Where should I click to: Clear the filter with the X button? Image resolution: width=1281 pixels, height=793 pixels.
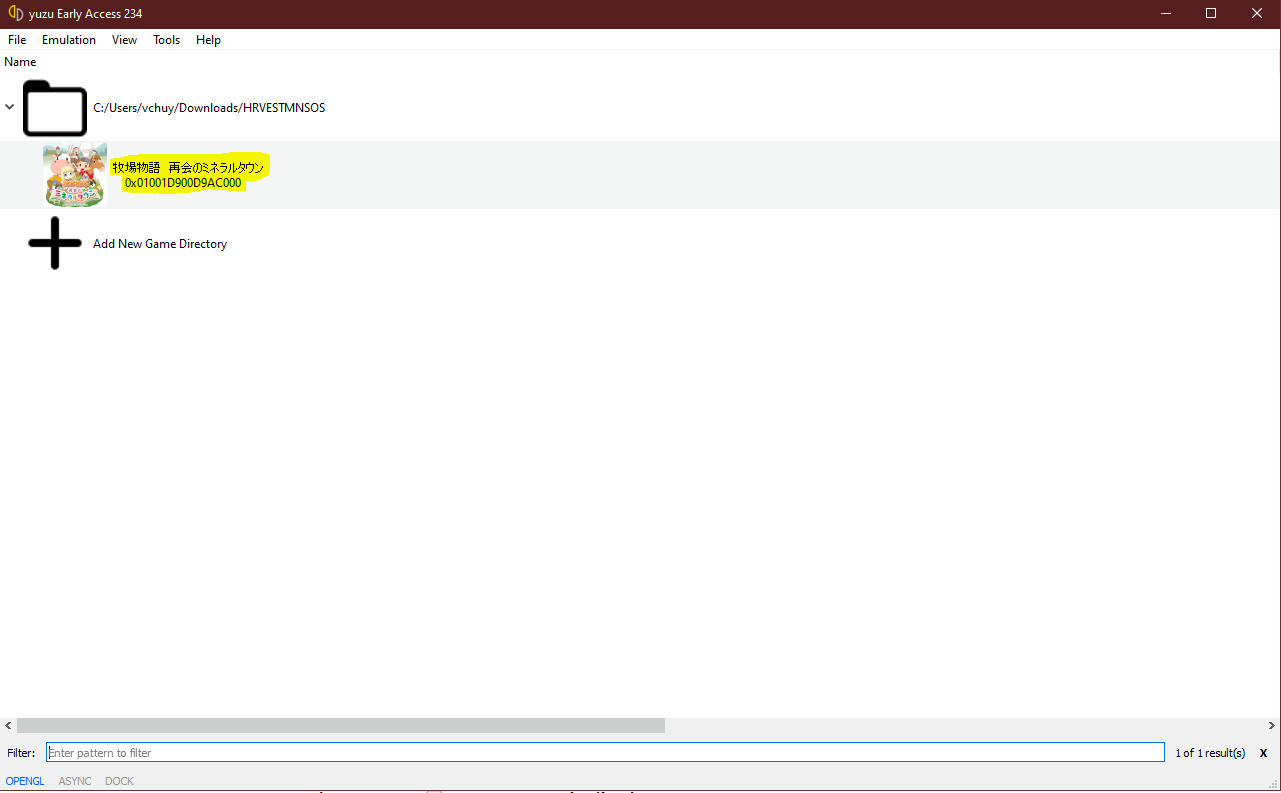[x=1263, y=753]
